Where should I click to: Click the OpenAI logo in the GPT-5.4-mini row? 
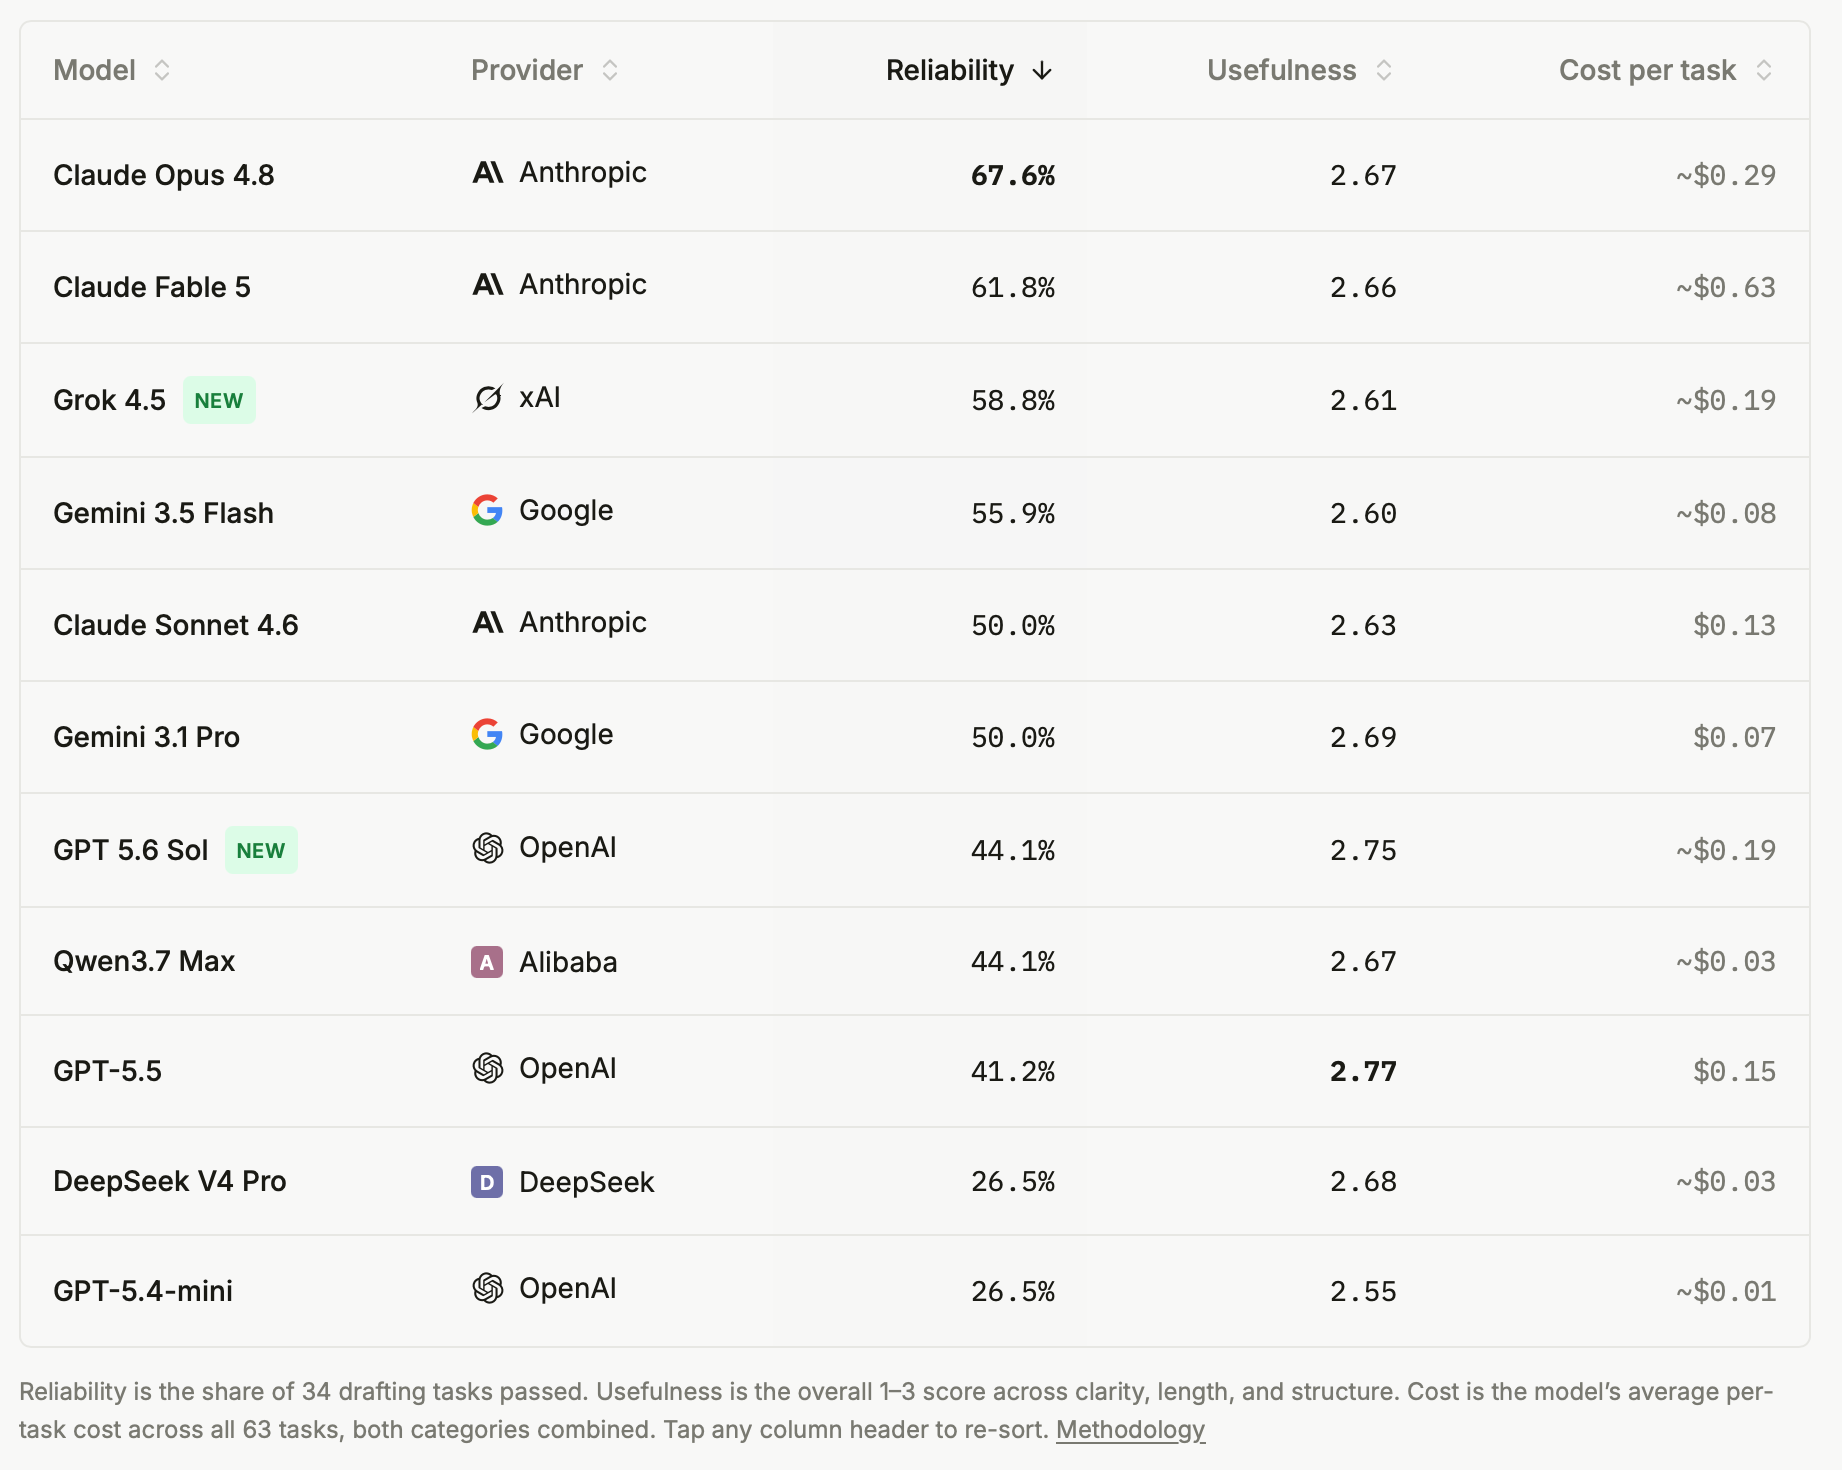tap(487, 1288)
